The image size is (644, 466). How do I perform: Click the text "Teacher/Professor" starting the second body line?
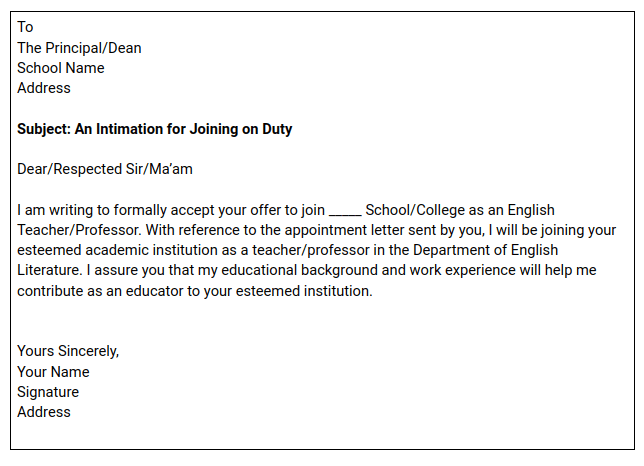[79, 230]
